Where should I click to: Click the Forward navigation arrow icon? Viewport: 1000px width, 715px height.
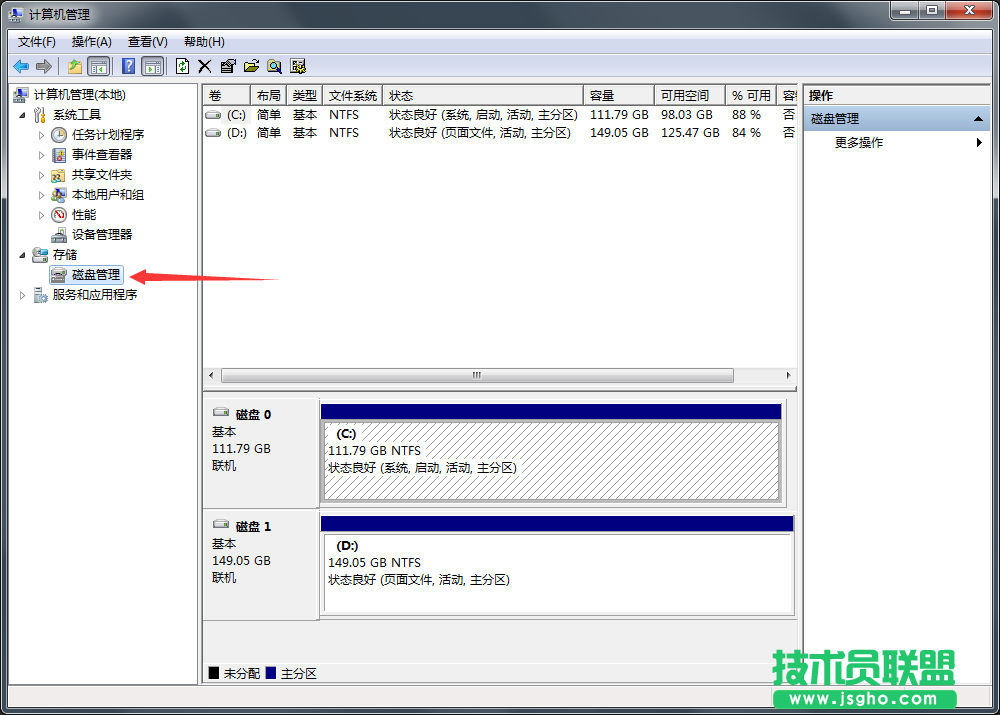(x=44, y=66)
